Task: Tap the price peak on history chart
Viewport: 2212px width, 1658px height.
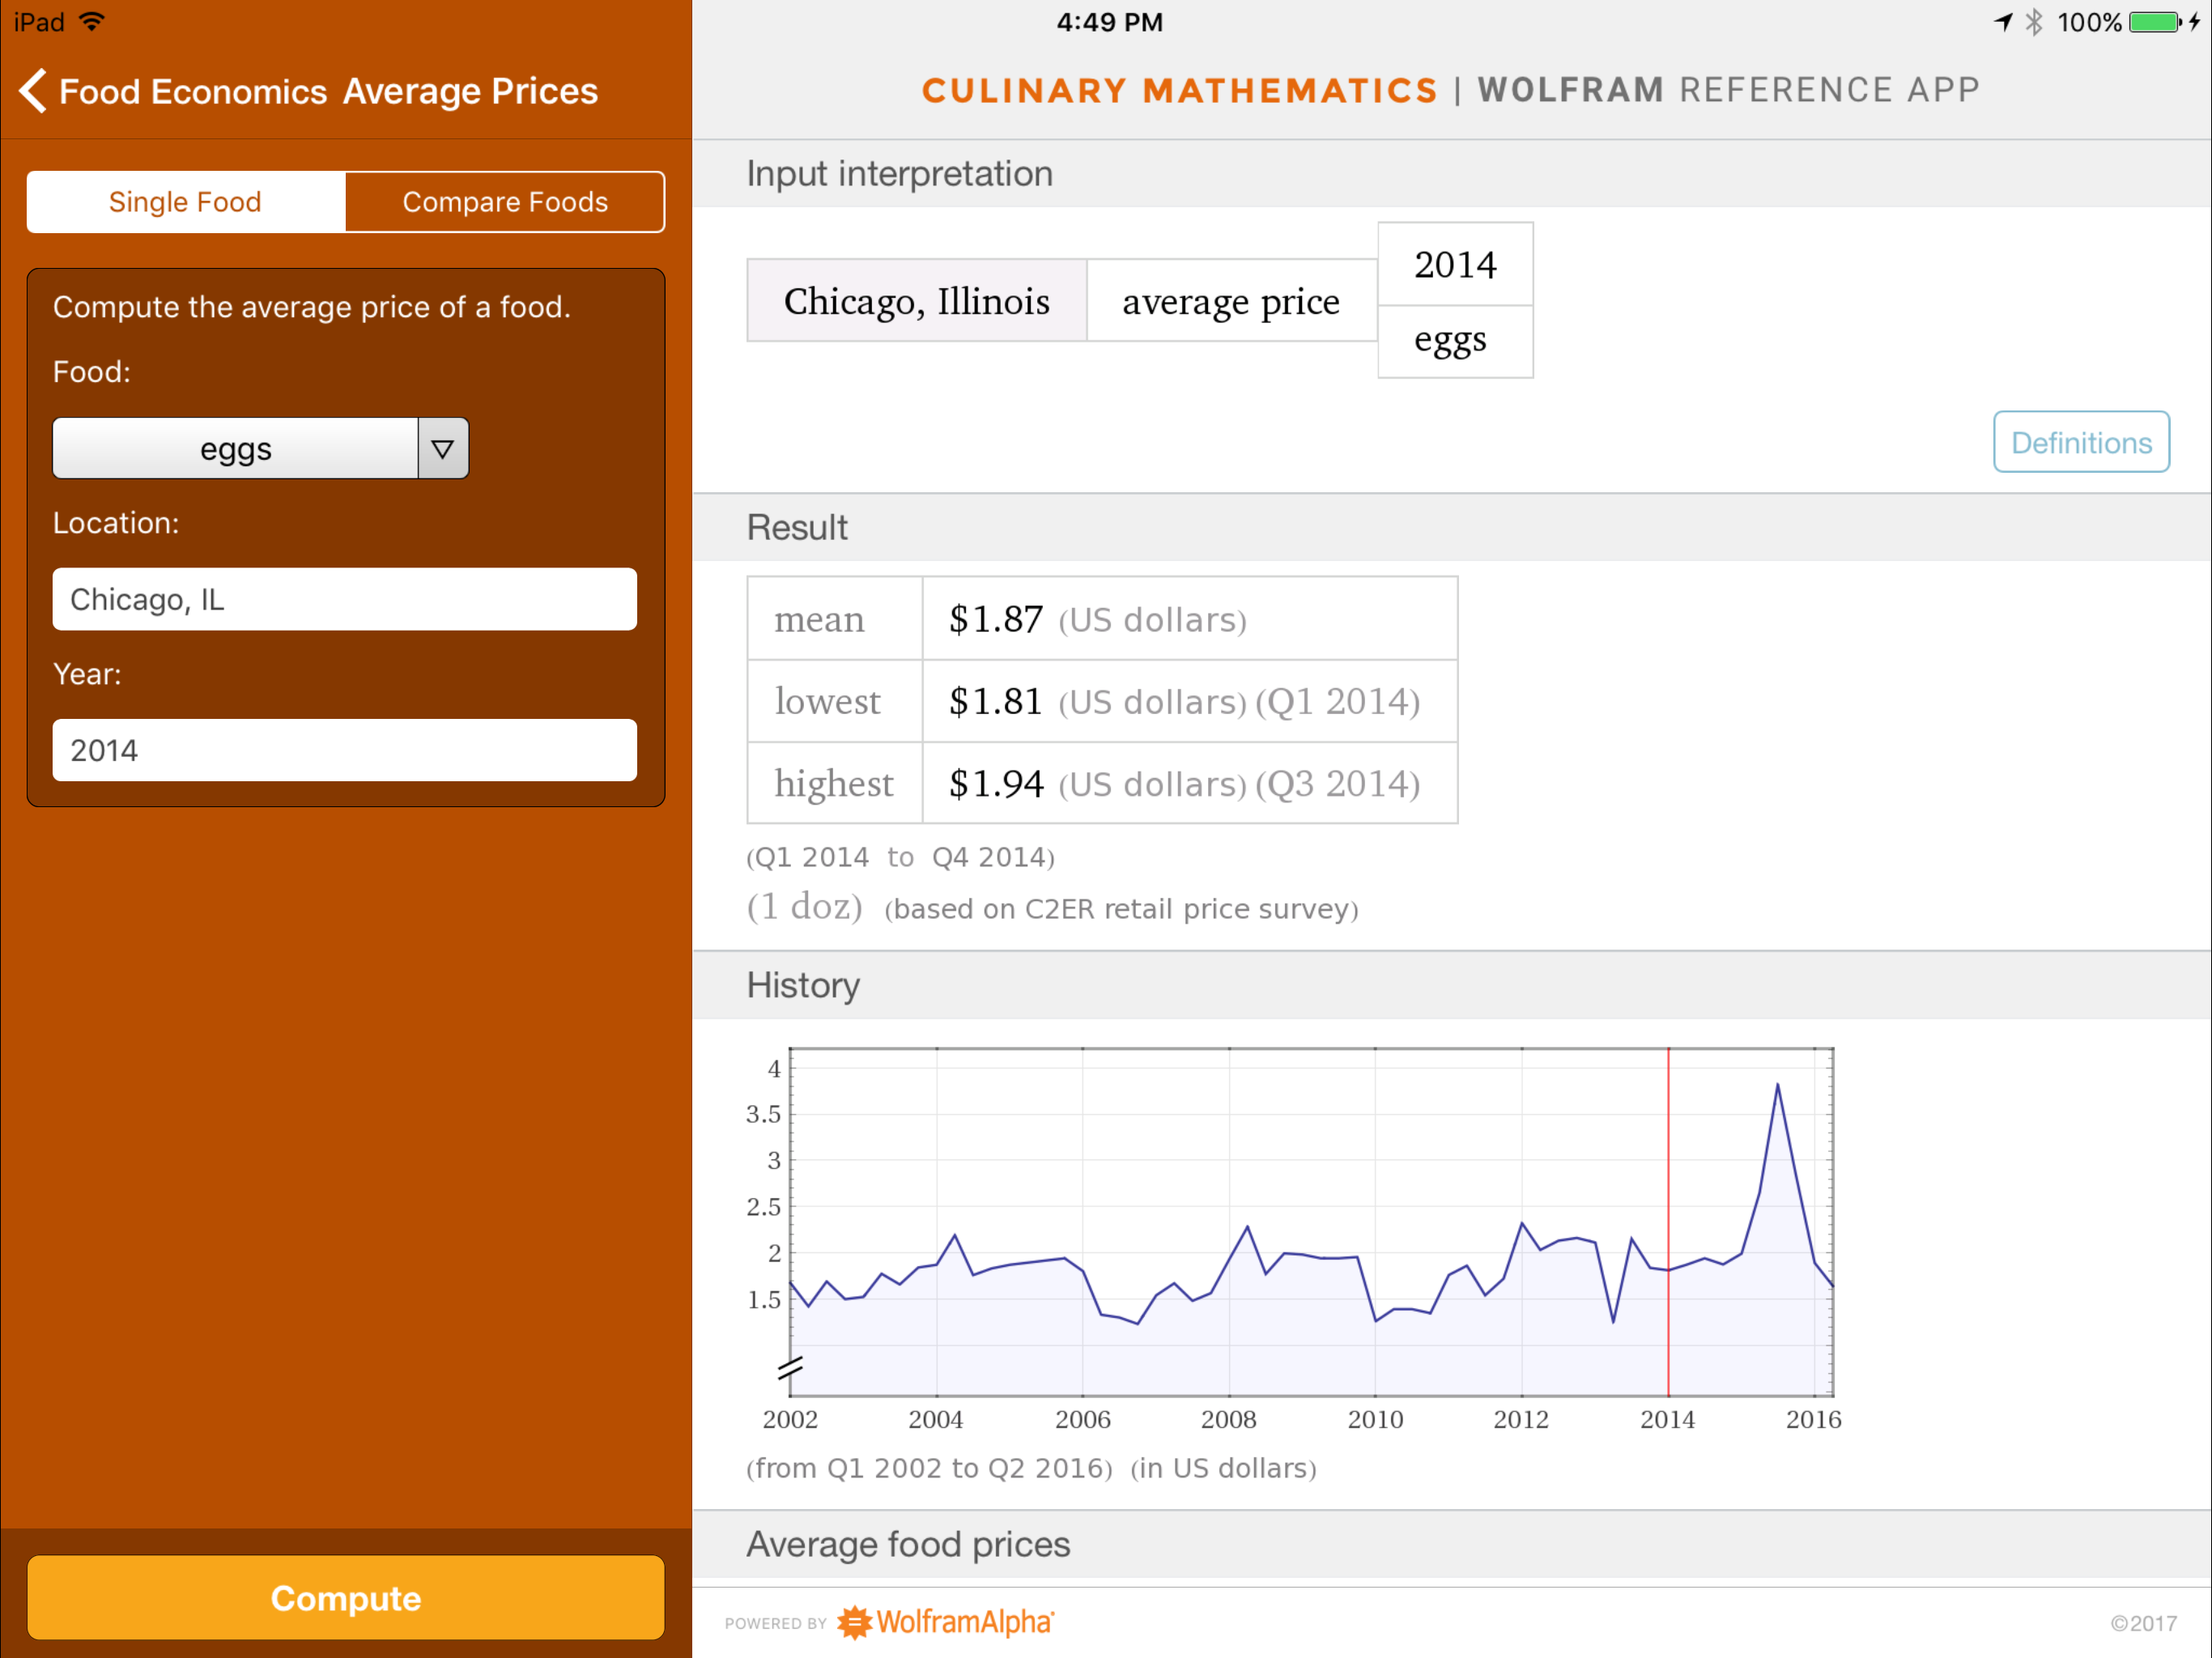Action: (1777, 1086)
